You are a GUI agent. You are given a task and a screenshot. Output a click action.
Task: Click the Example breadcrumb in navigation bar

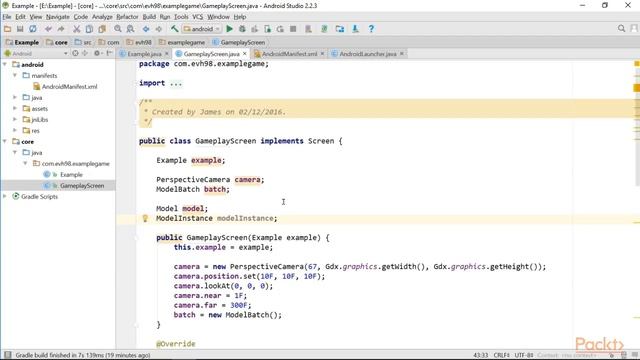tap(22, 42)
